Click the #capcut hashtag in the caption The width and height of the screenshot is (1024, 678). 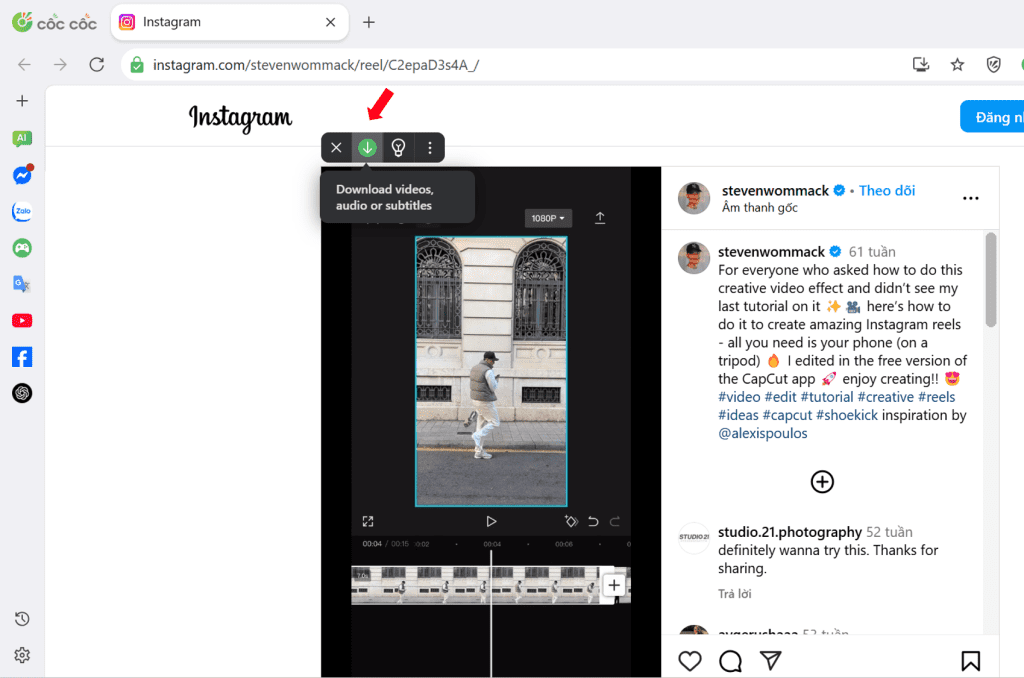coord(788,414)
